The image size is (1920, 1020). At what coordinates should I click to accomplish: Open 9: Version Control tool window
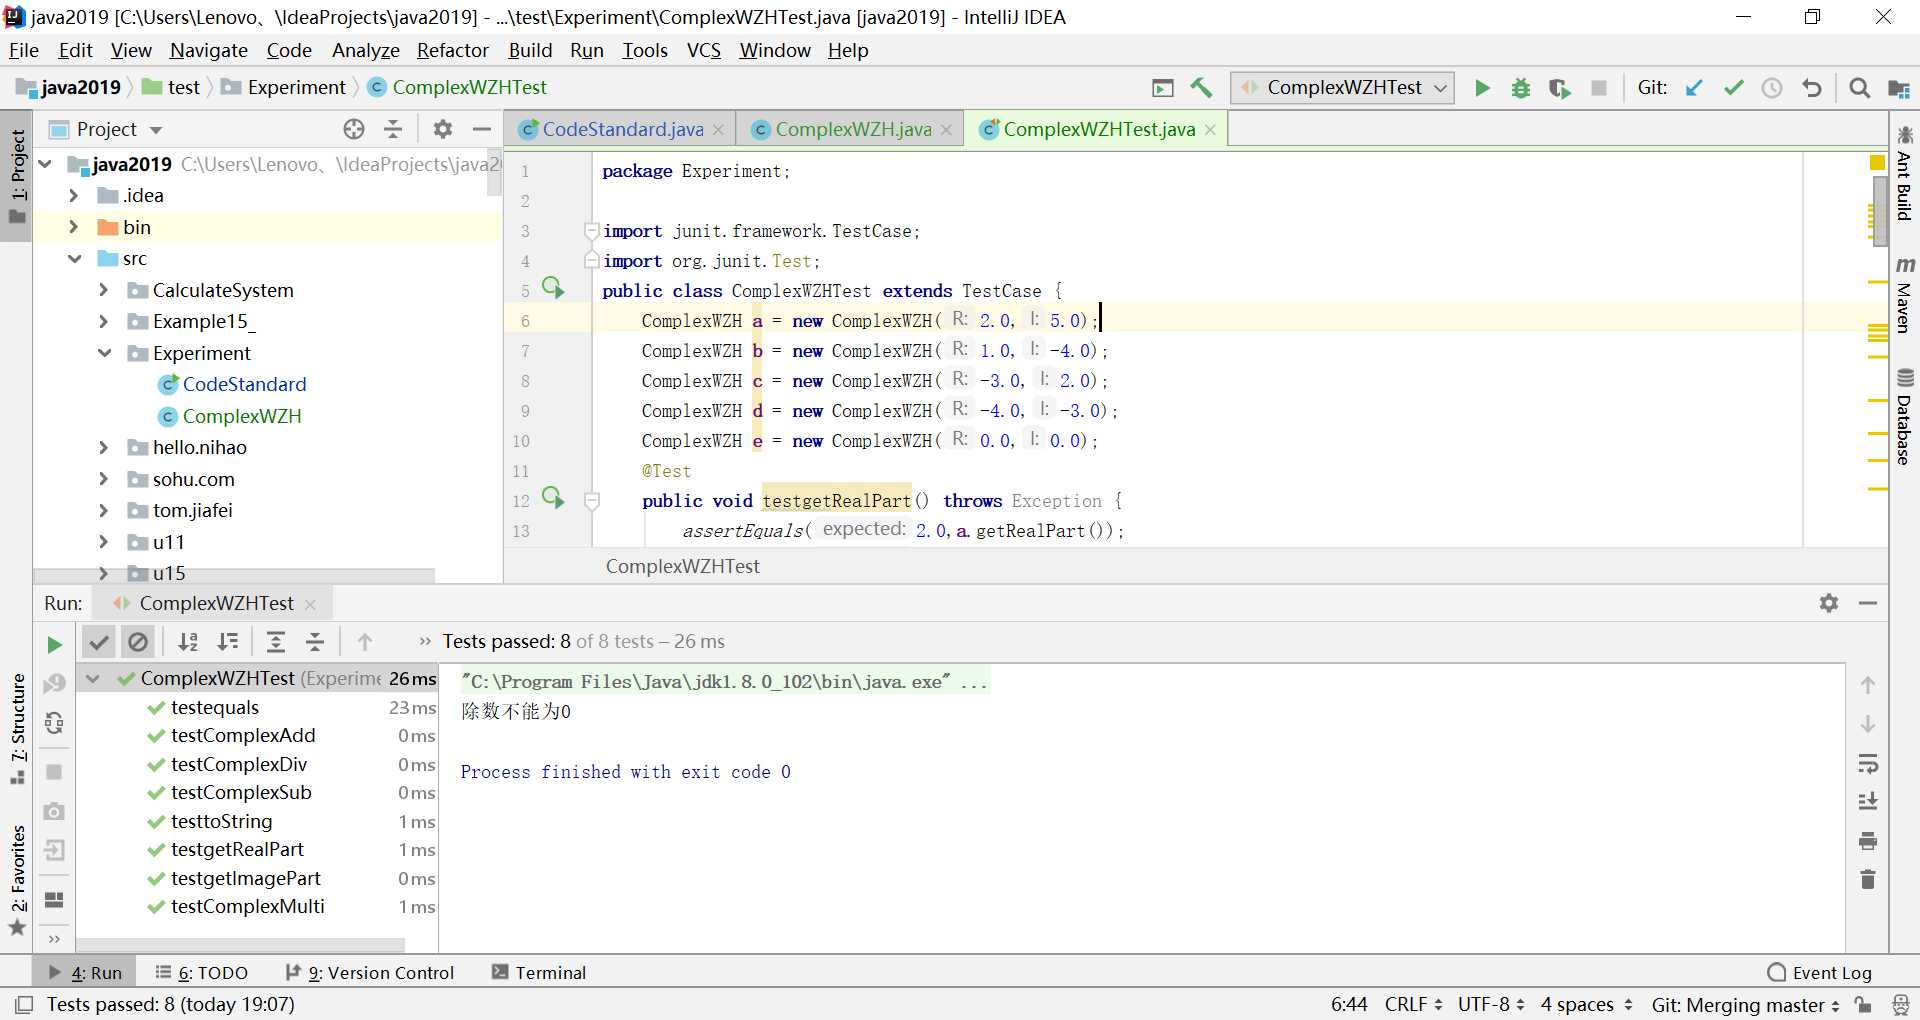pos(369,972)
